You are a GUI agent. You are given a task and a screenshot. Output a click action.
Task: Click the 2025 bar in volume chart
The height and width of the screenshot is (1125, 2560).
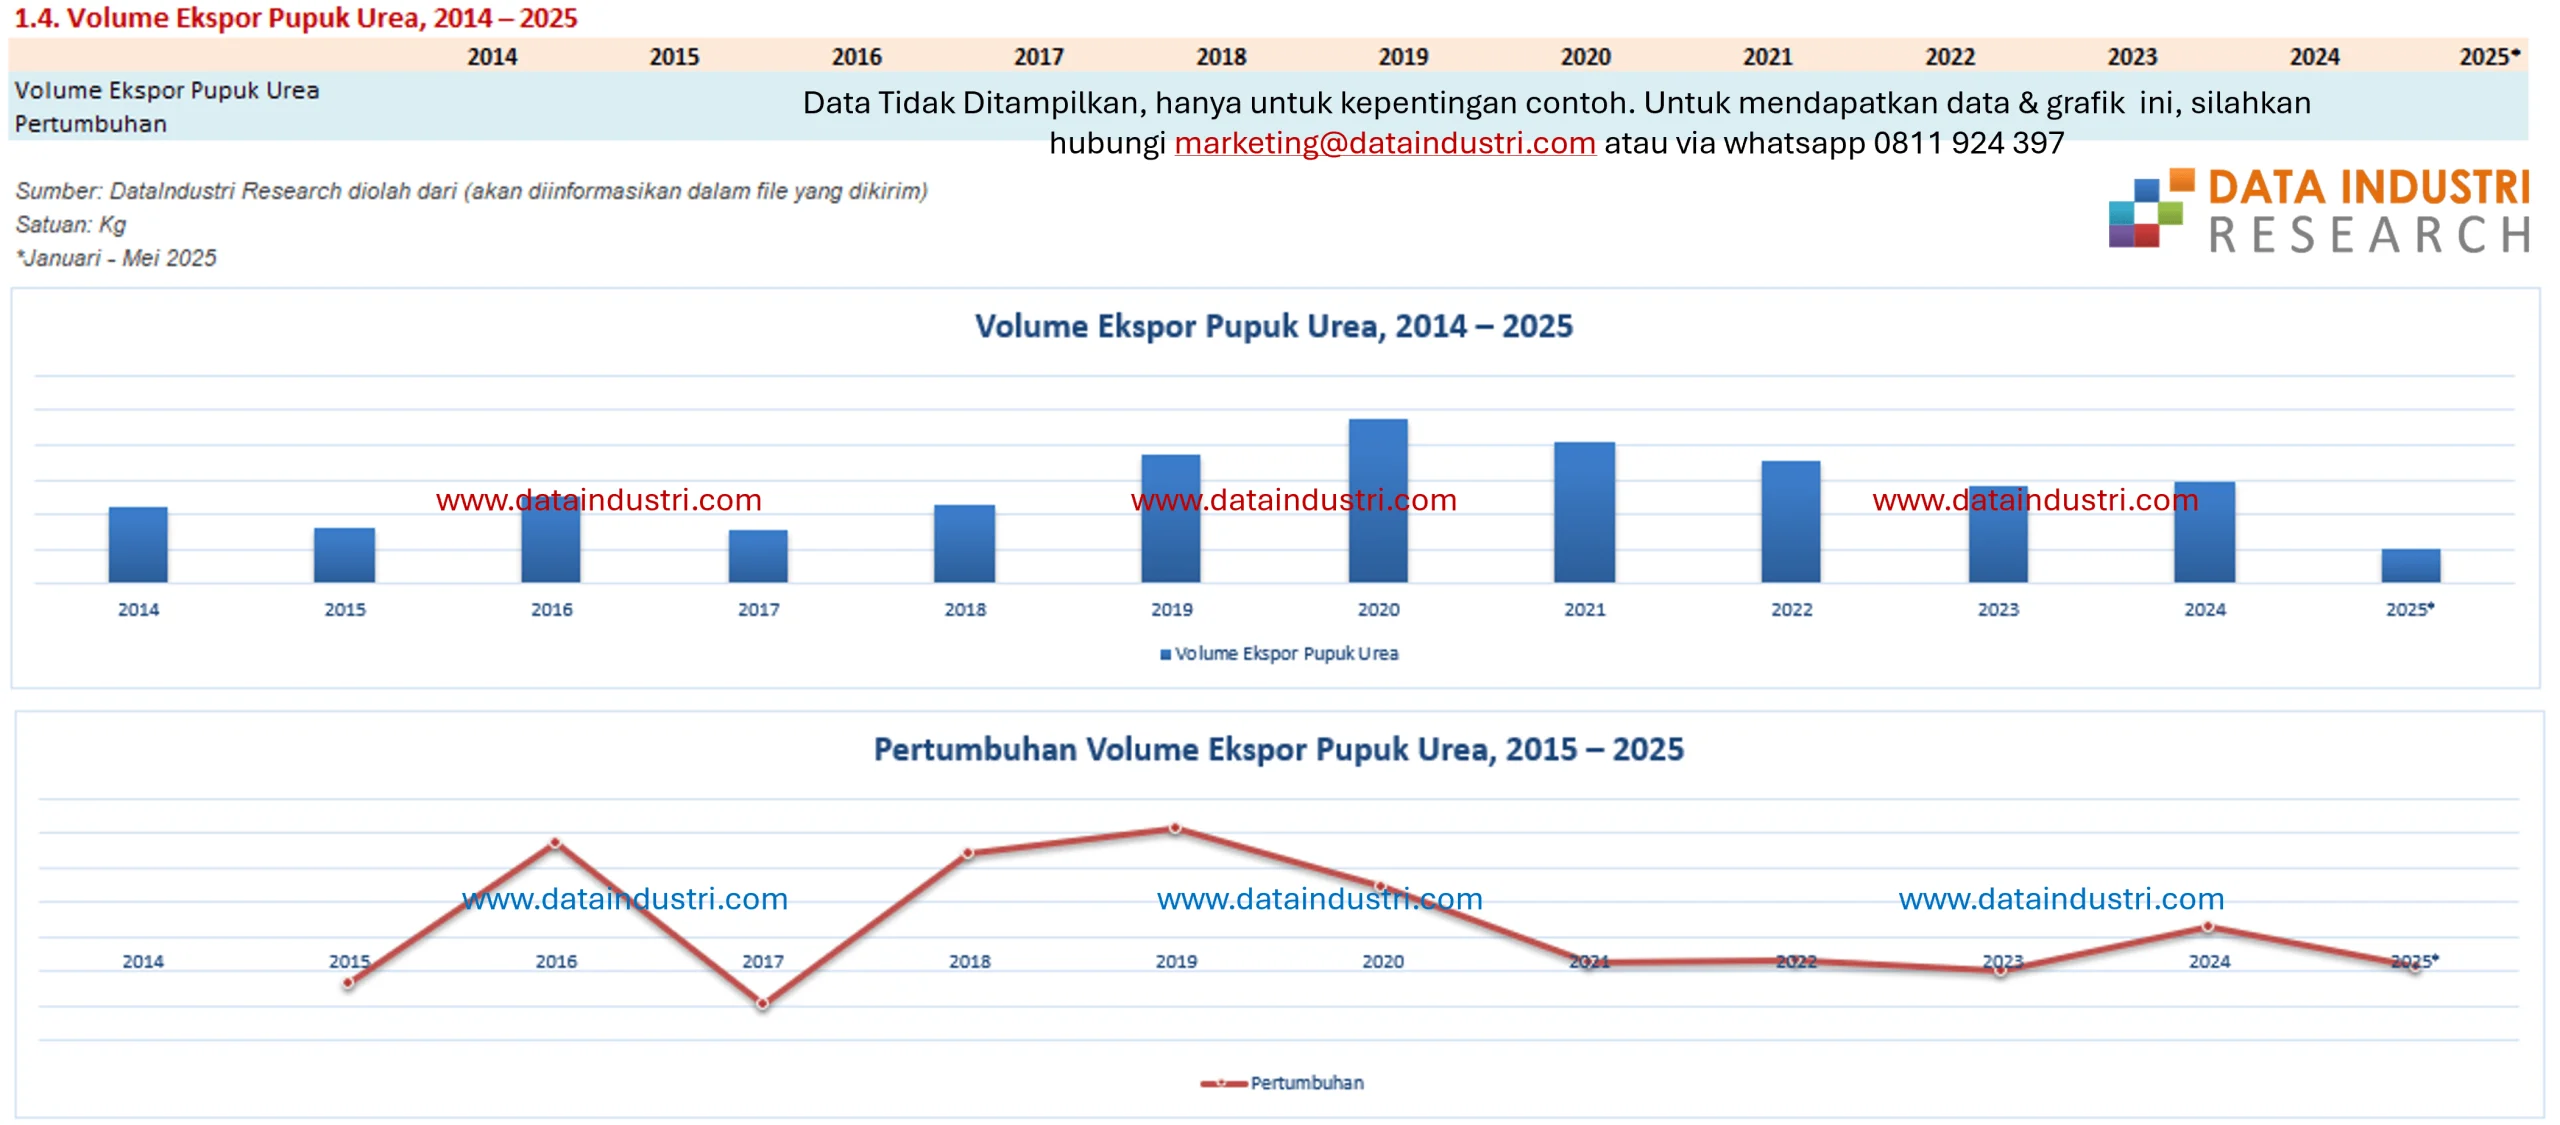click(2410, 565)
